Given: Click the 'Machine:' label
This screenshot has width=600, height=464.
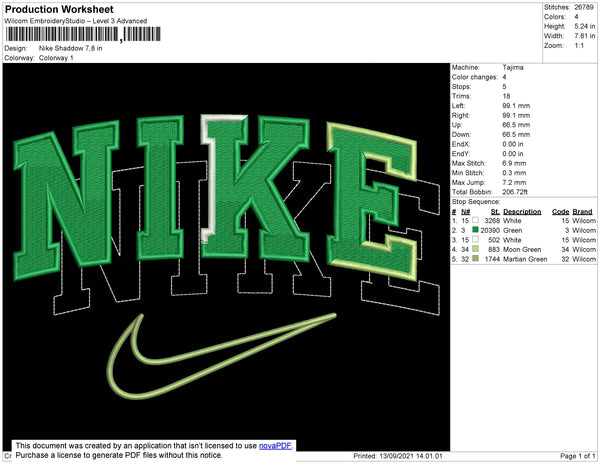Looking at the screenshot, I should point(465,67).
